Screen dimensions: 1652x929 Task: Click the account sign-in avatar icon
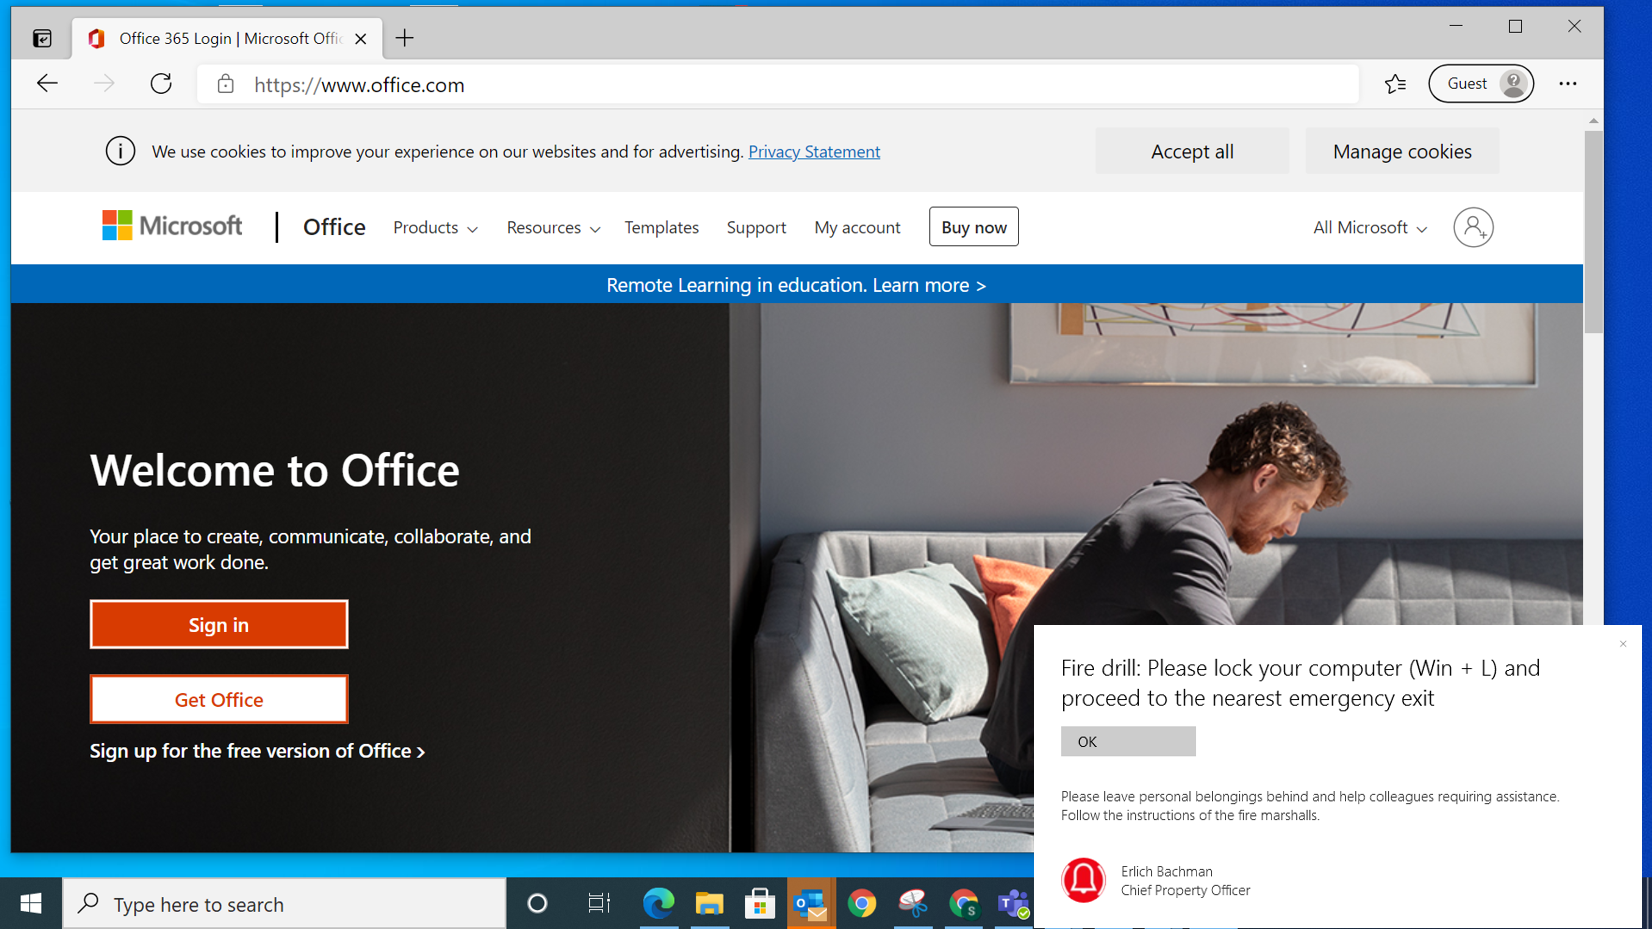1472,227
